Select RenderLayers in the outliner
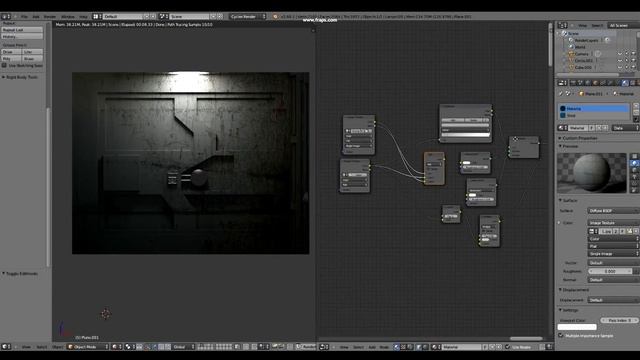This screenshot has height=360, width=640. click(586, 40)
